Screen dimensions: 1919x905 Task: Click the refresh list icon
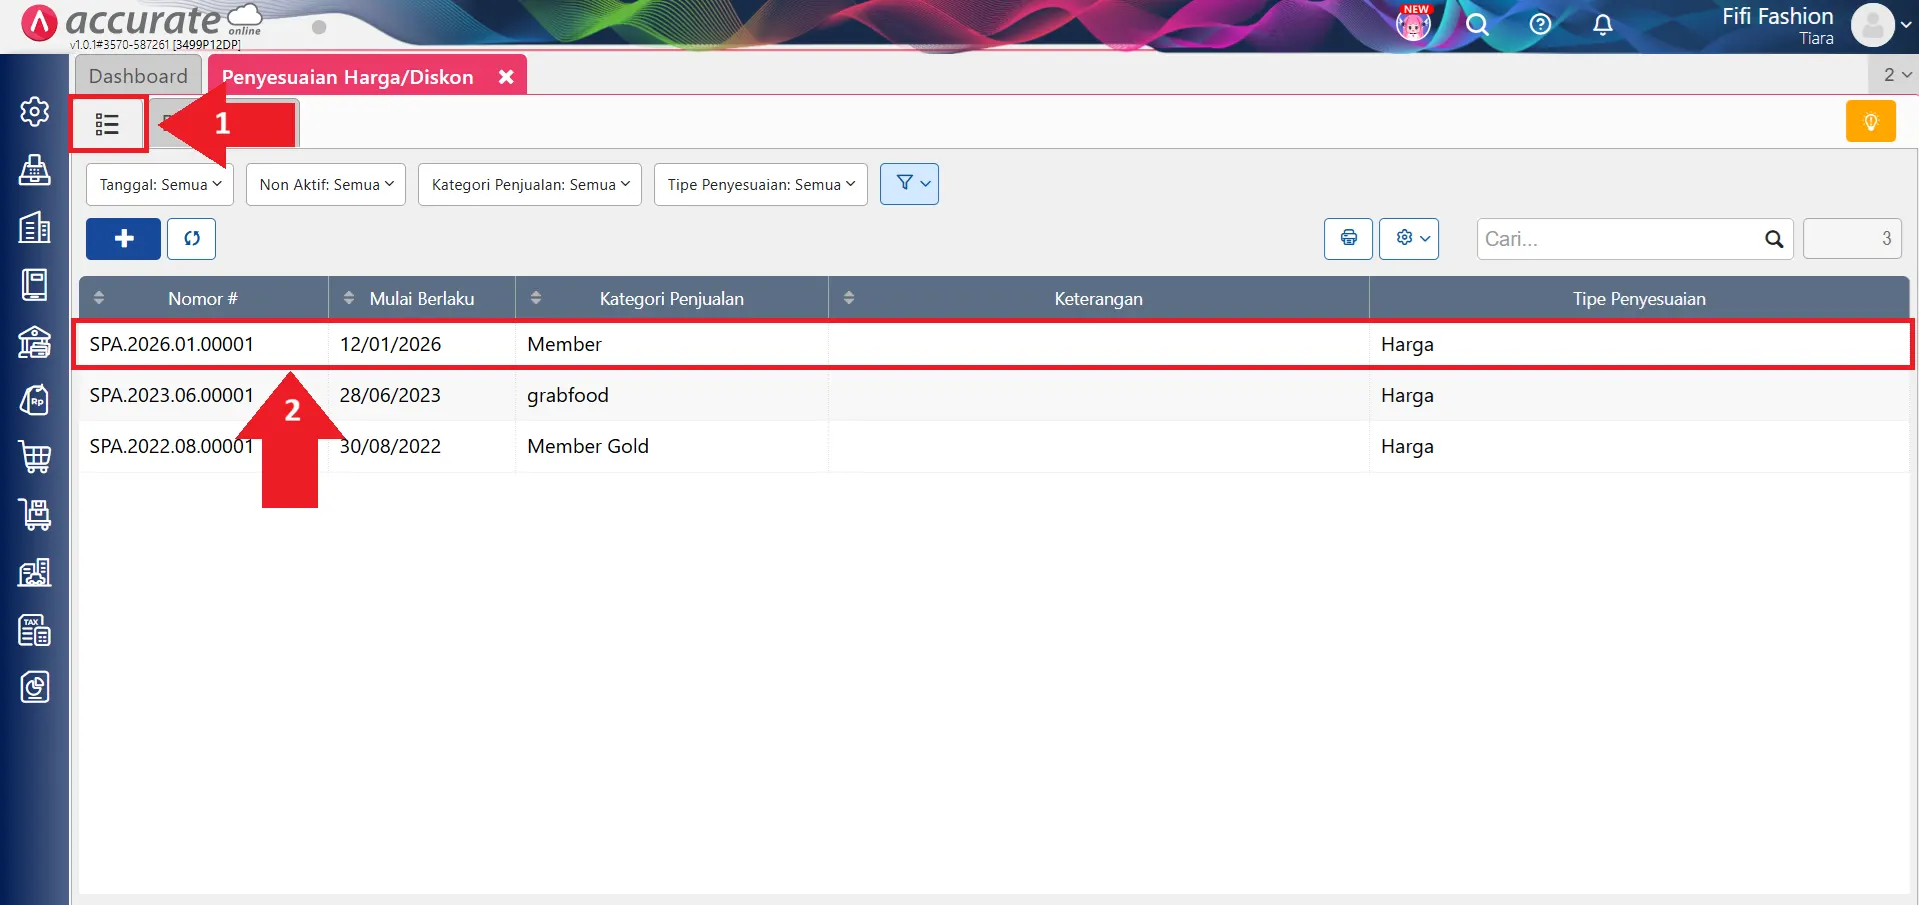tap(191, 239)
